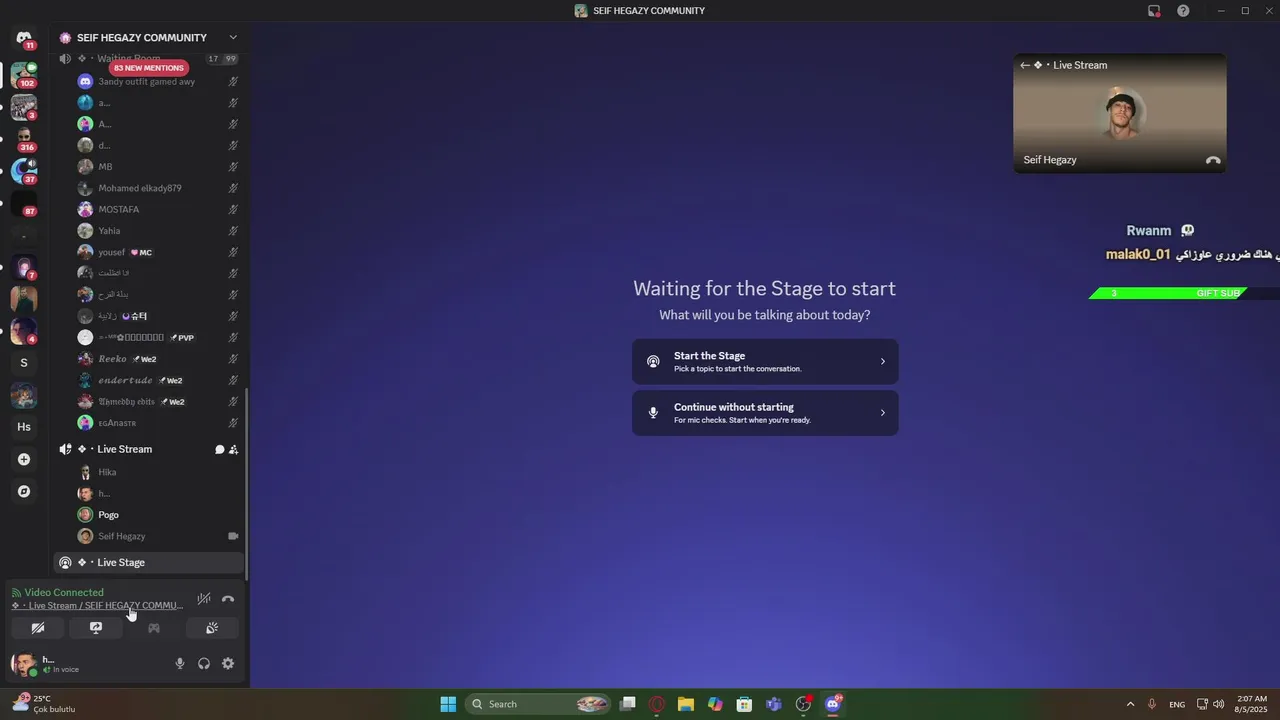Mute microphone in user panel

point(180,663)
